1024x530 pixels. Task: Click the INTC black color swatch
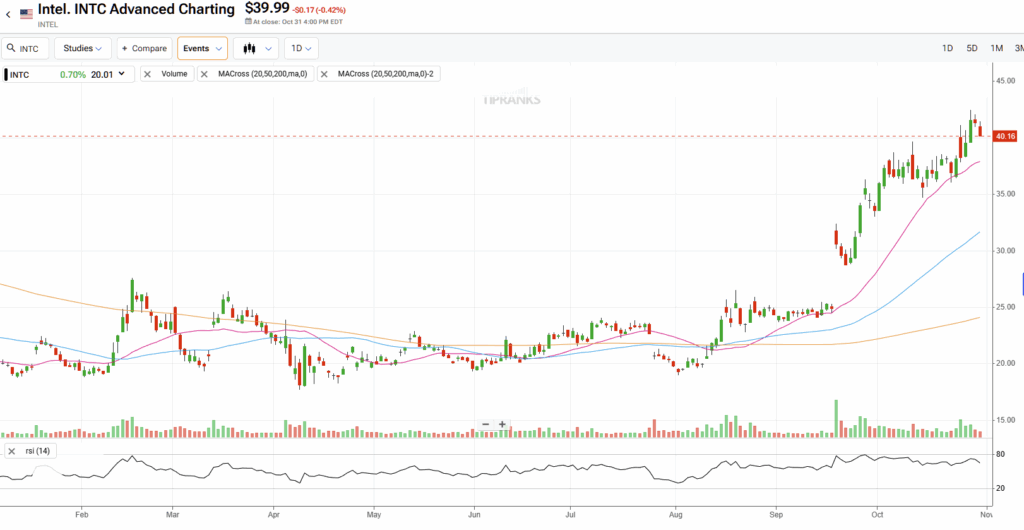6,74
